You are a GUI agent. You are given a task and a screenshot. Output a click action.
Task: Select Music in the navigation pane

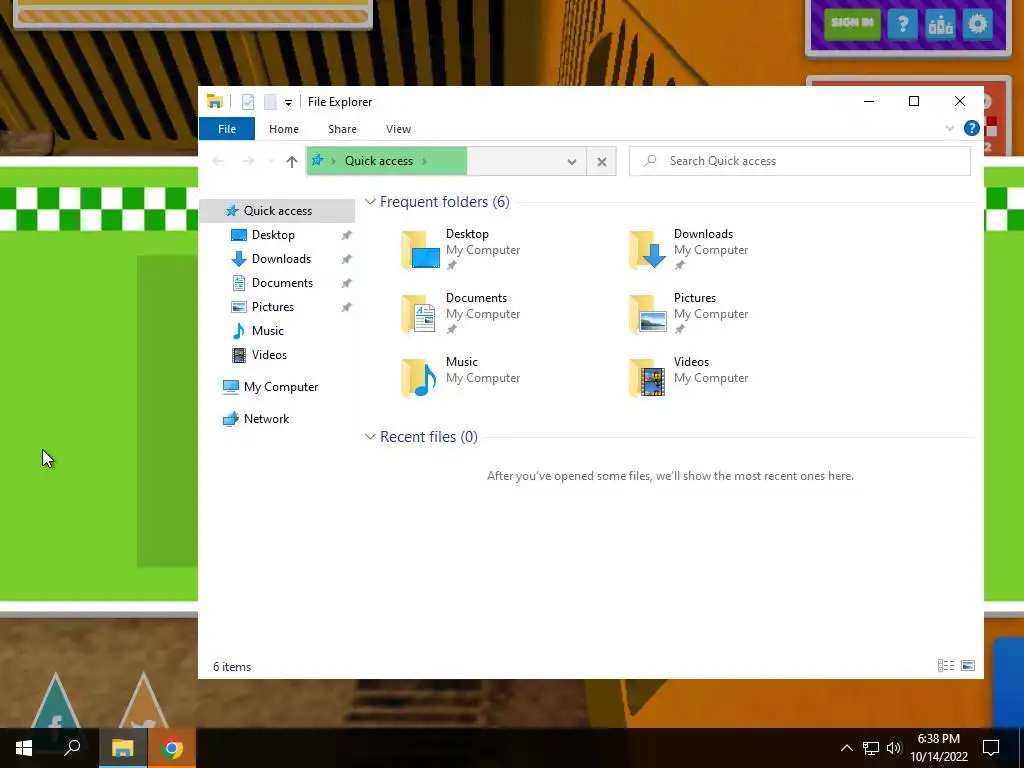pyautogui.click(x=267, y=330)
